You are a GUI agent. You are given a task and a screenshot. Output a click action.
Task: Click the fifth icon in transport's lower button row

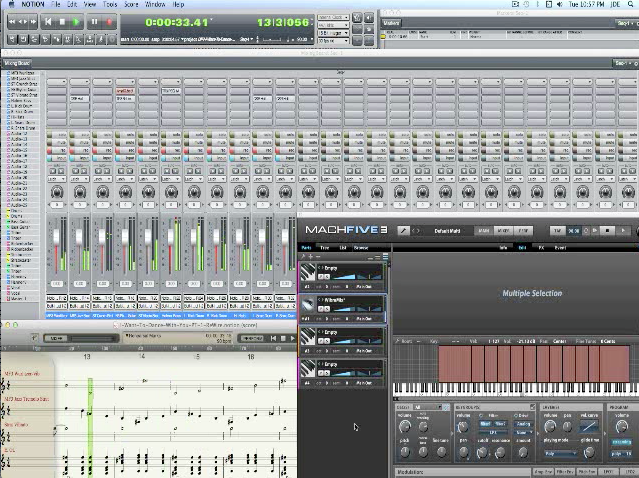pyautogui.click(x=57, y=39)
